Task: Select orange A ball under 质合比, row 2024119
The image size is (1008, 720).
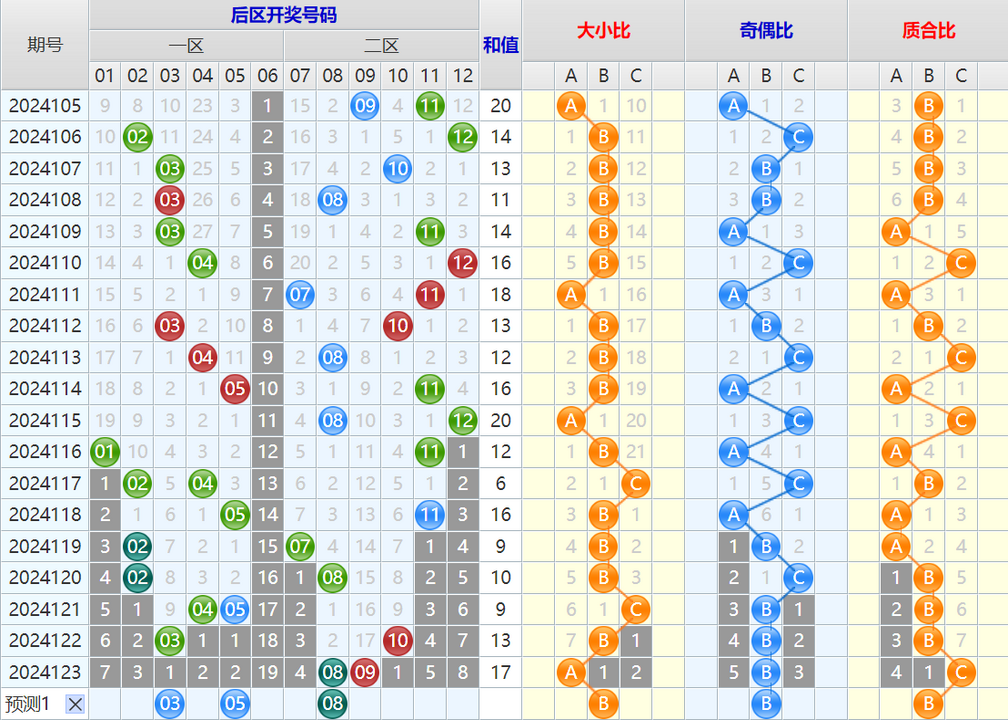Action: click(x=896, y=546)
